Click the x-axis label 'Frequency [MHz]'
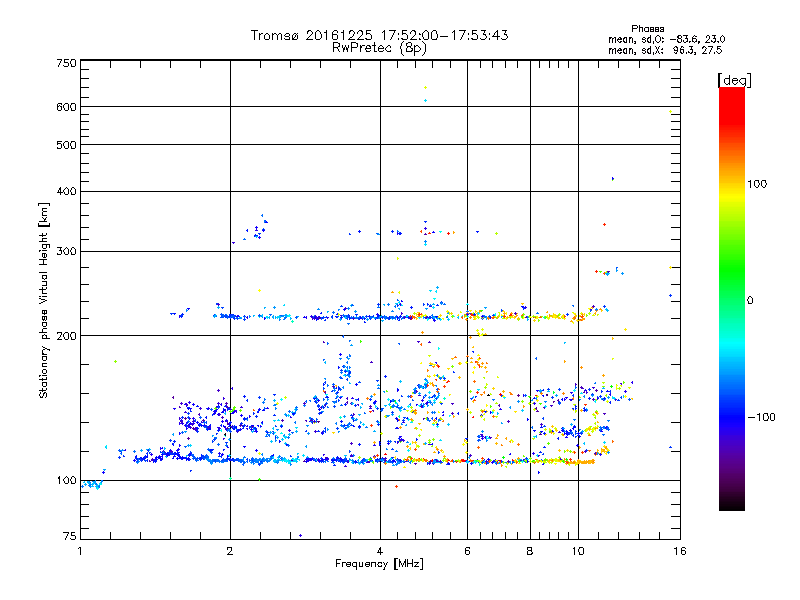800x600 pixels. coord(379,564)
